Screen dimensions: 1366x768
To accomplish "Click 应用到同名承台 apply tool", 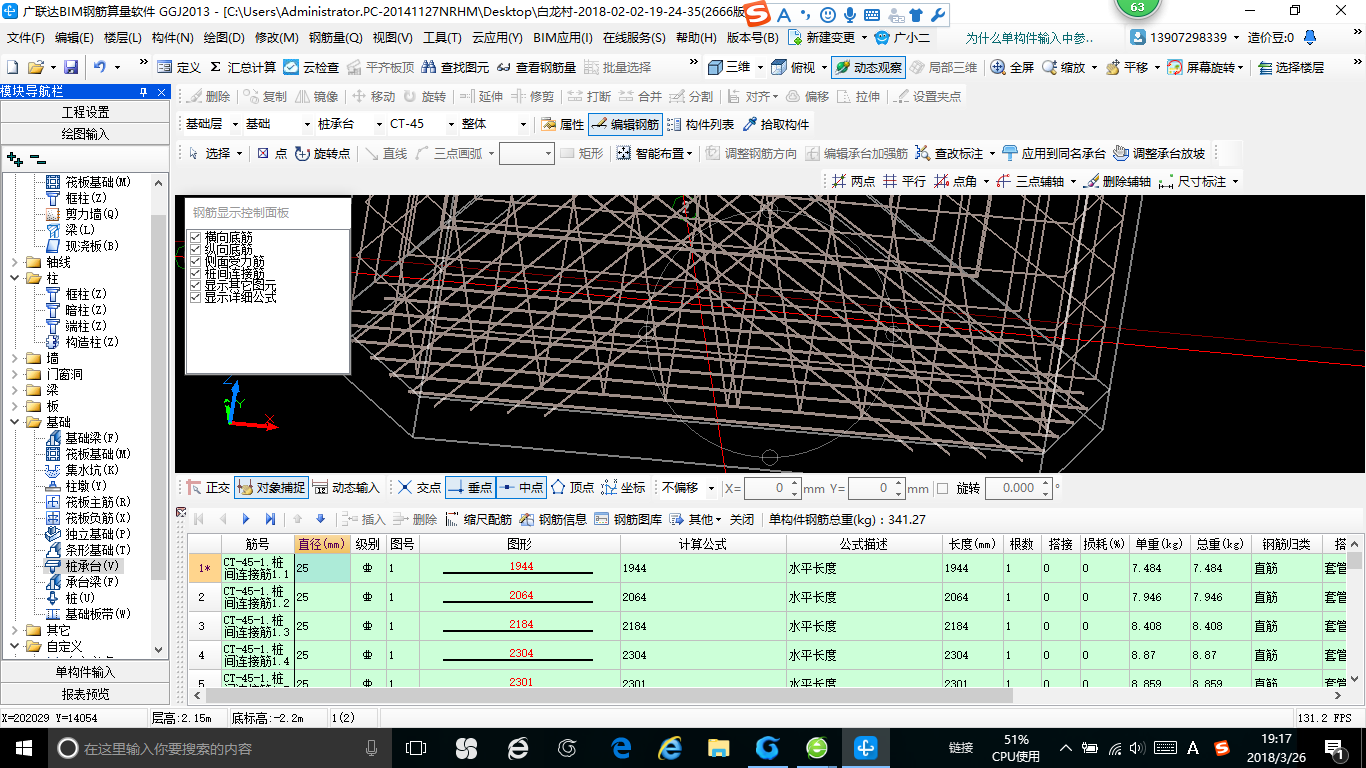I will (x=1054, y=153).
